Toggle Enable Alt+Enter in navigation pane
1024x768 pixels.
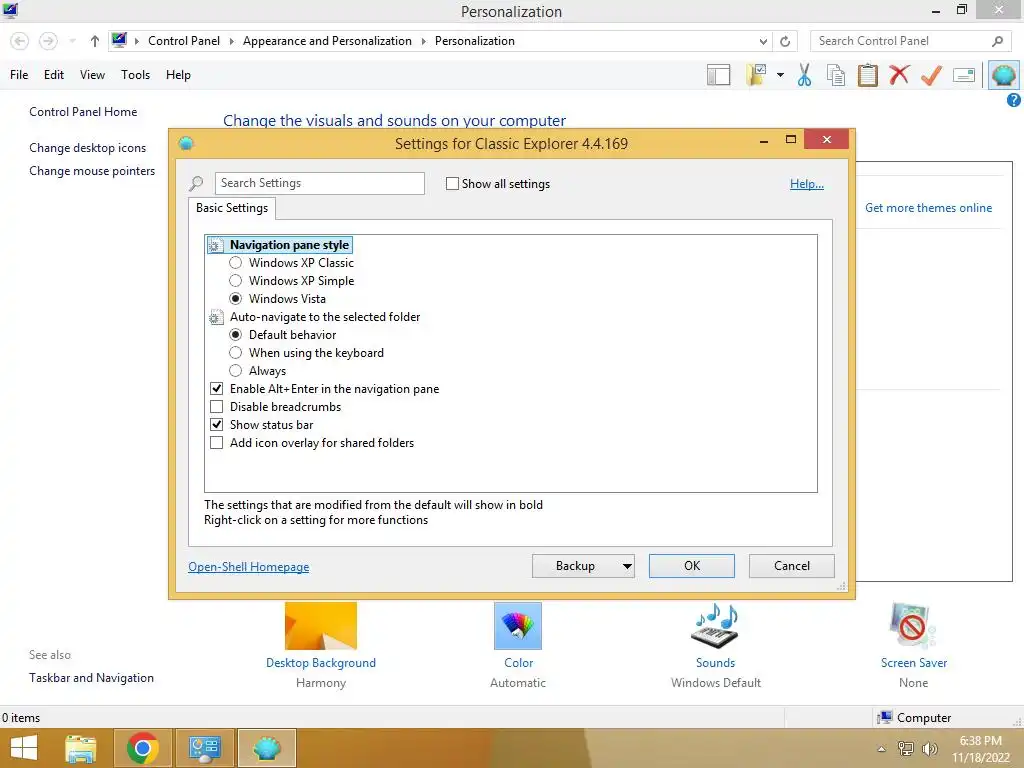[216, 389]
